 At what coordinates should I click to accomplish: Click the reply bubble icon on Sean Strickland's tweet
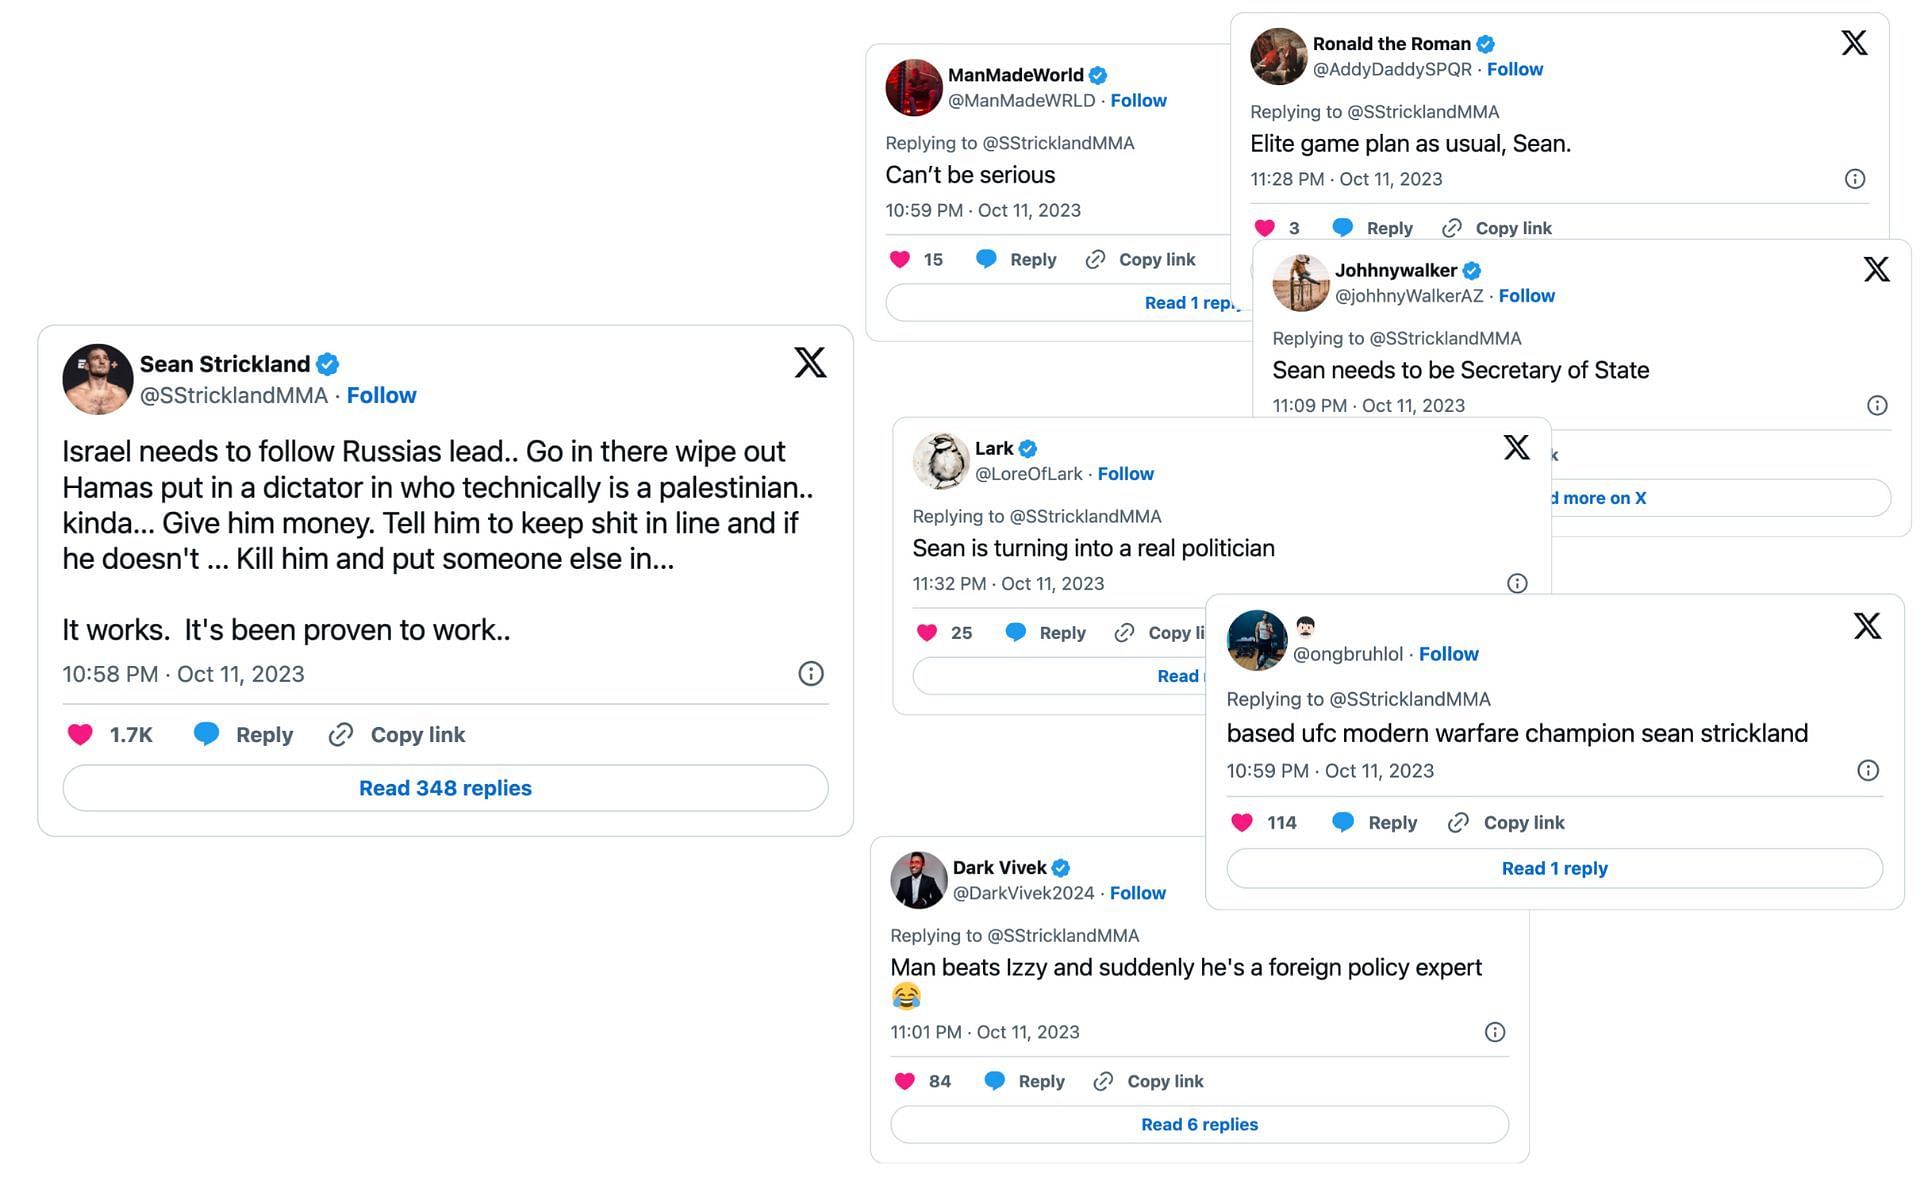(206, 735)
